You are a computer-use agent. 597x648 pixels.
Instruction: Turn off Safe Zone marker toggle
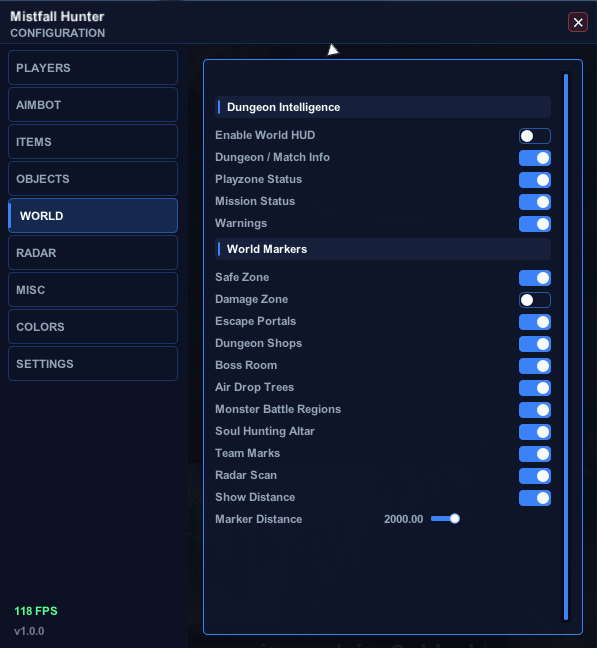click(x=535, y=278)
